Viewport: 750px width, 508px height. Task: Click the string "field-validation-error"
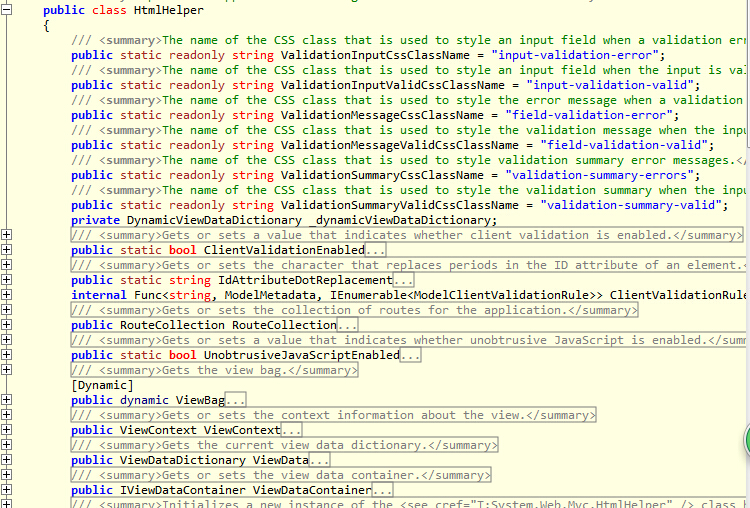[x=589, y=115]
